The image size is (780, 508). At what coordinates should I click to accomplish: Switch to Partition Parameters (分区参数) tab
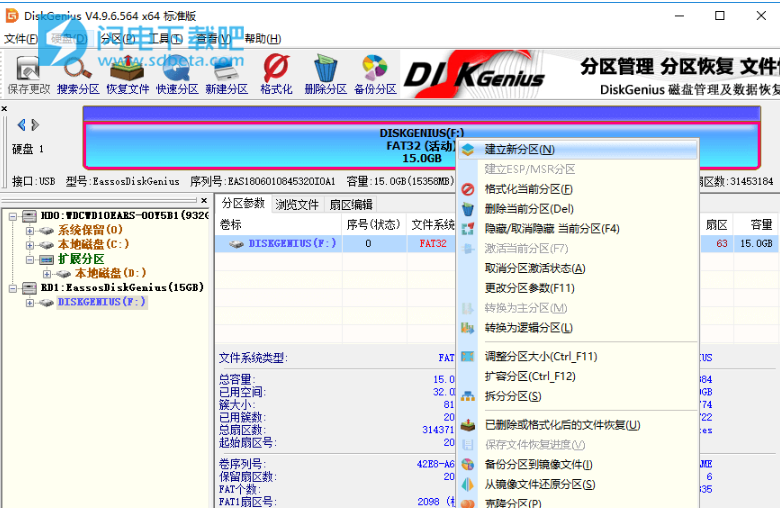(x=243, y=203)
